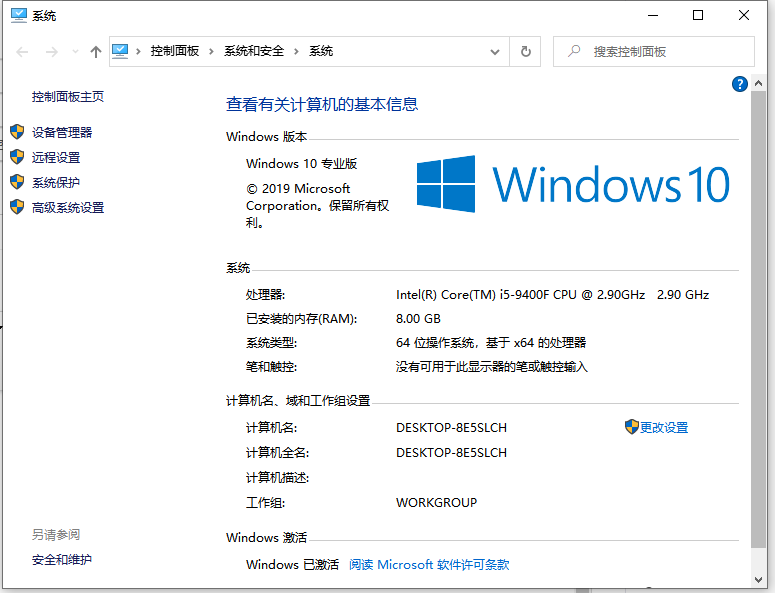
Task: Click the computer icon in the address bar
Action: pyautogui.click(x=121, y=51)
